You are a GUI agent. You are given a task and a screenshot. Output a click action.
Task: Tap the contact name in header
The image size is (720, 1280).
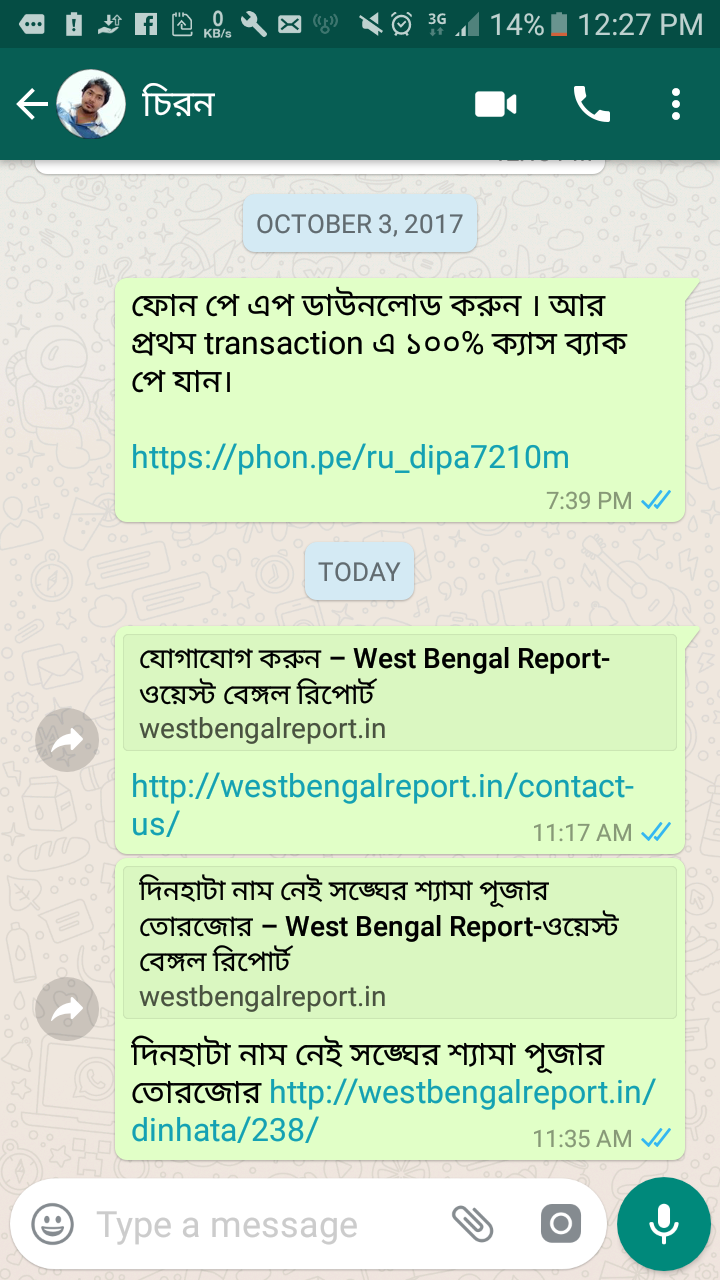click(178, 104)
